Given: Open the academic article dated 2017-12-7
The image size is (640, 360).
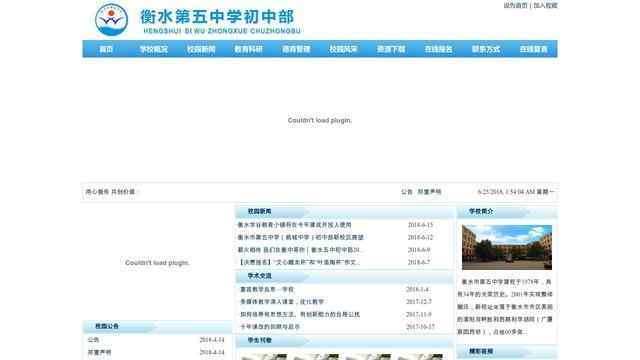Looking at the screenshot, I should (282, 302).
